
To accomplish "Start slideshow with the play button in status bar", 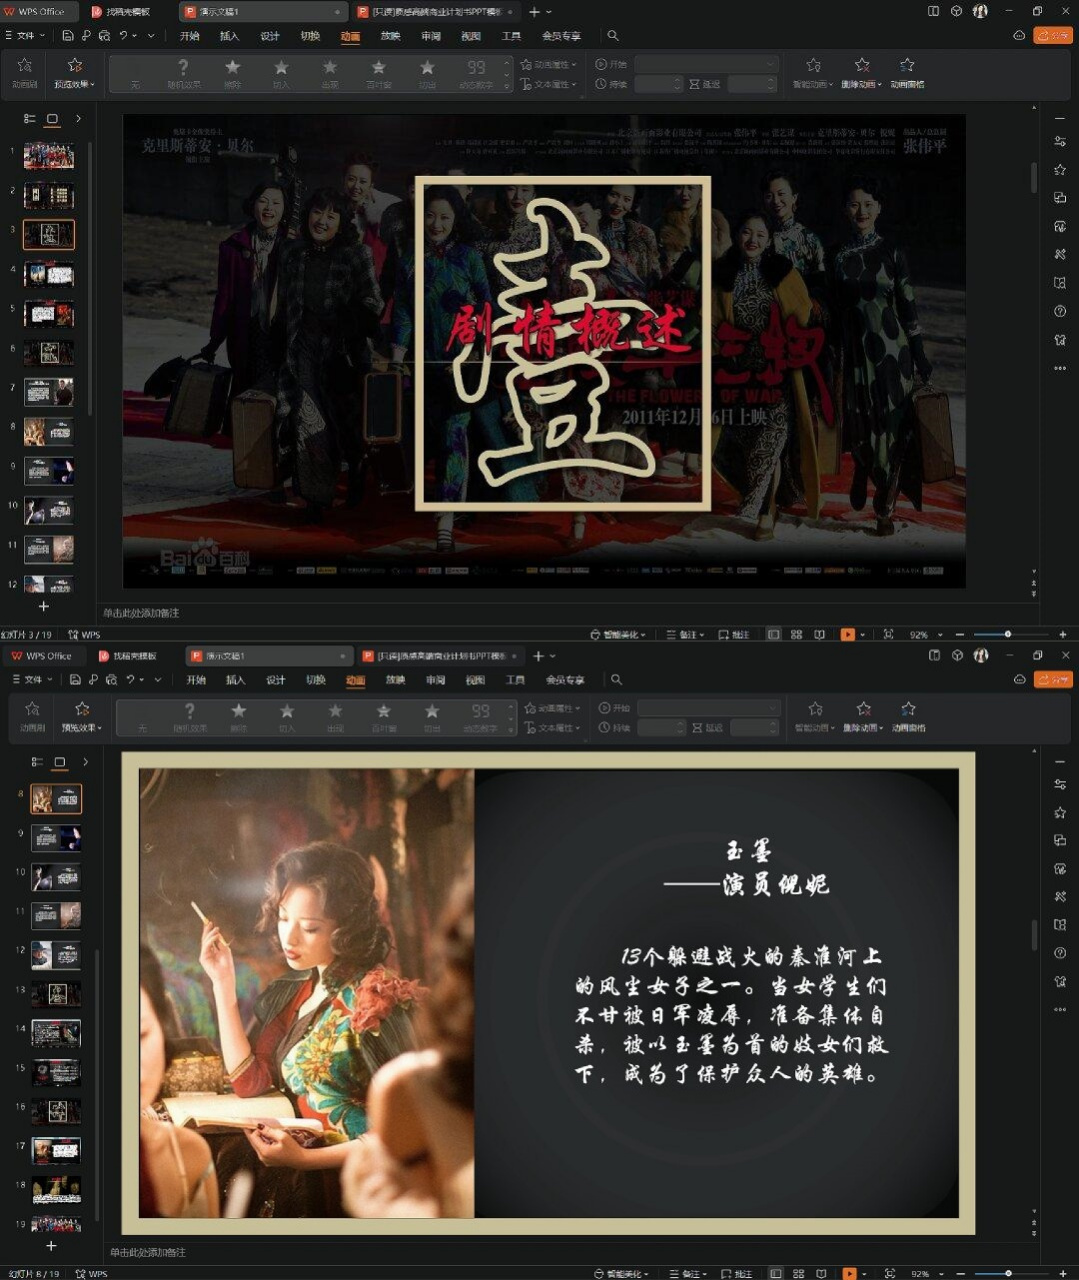I will tap(849, 634).
